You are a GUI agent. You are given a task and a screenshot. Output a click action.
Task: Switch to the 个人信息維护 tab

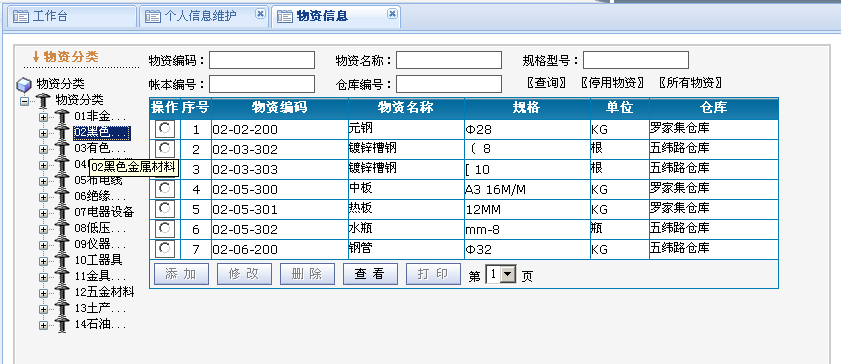pyautogui.click(x=204, y=17)
